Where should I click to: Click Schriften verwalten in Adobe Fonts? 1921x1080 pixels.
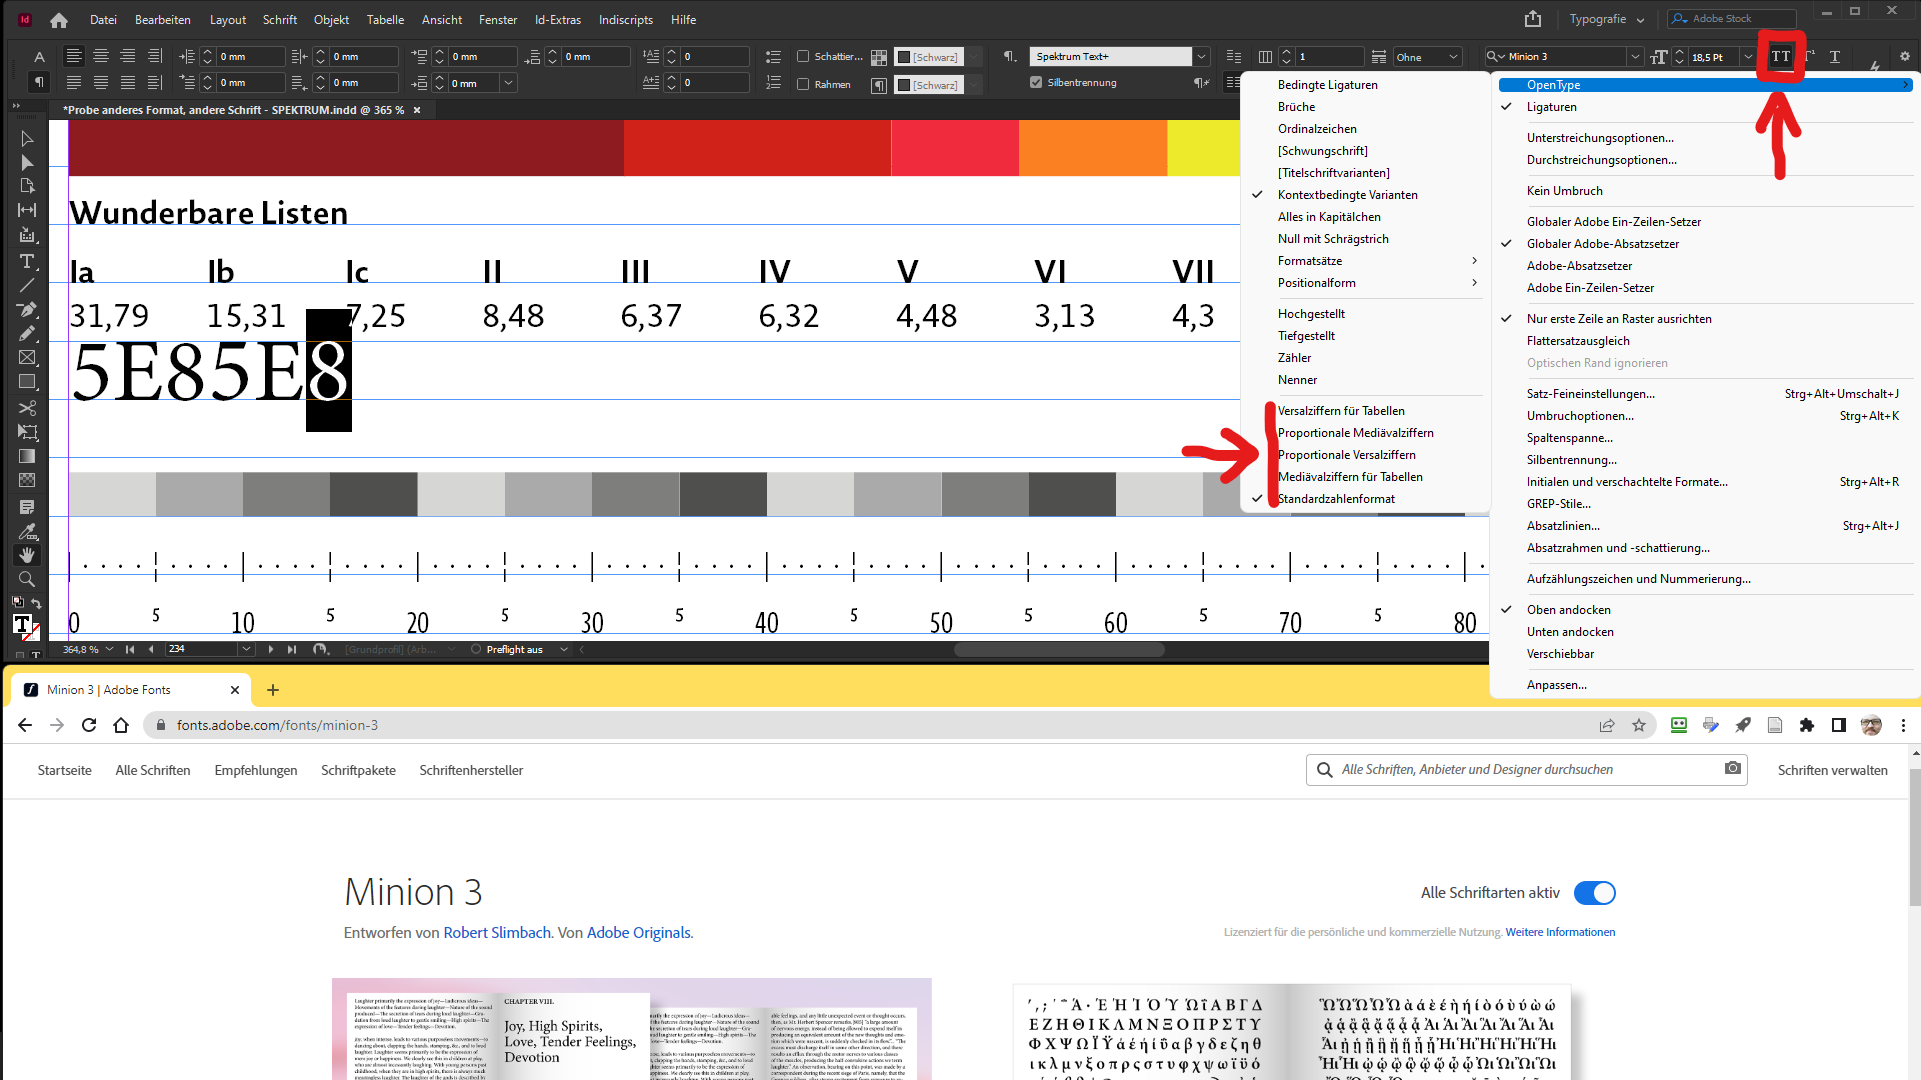[x=1832, y=770]
